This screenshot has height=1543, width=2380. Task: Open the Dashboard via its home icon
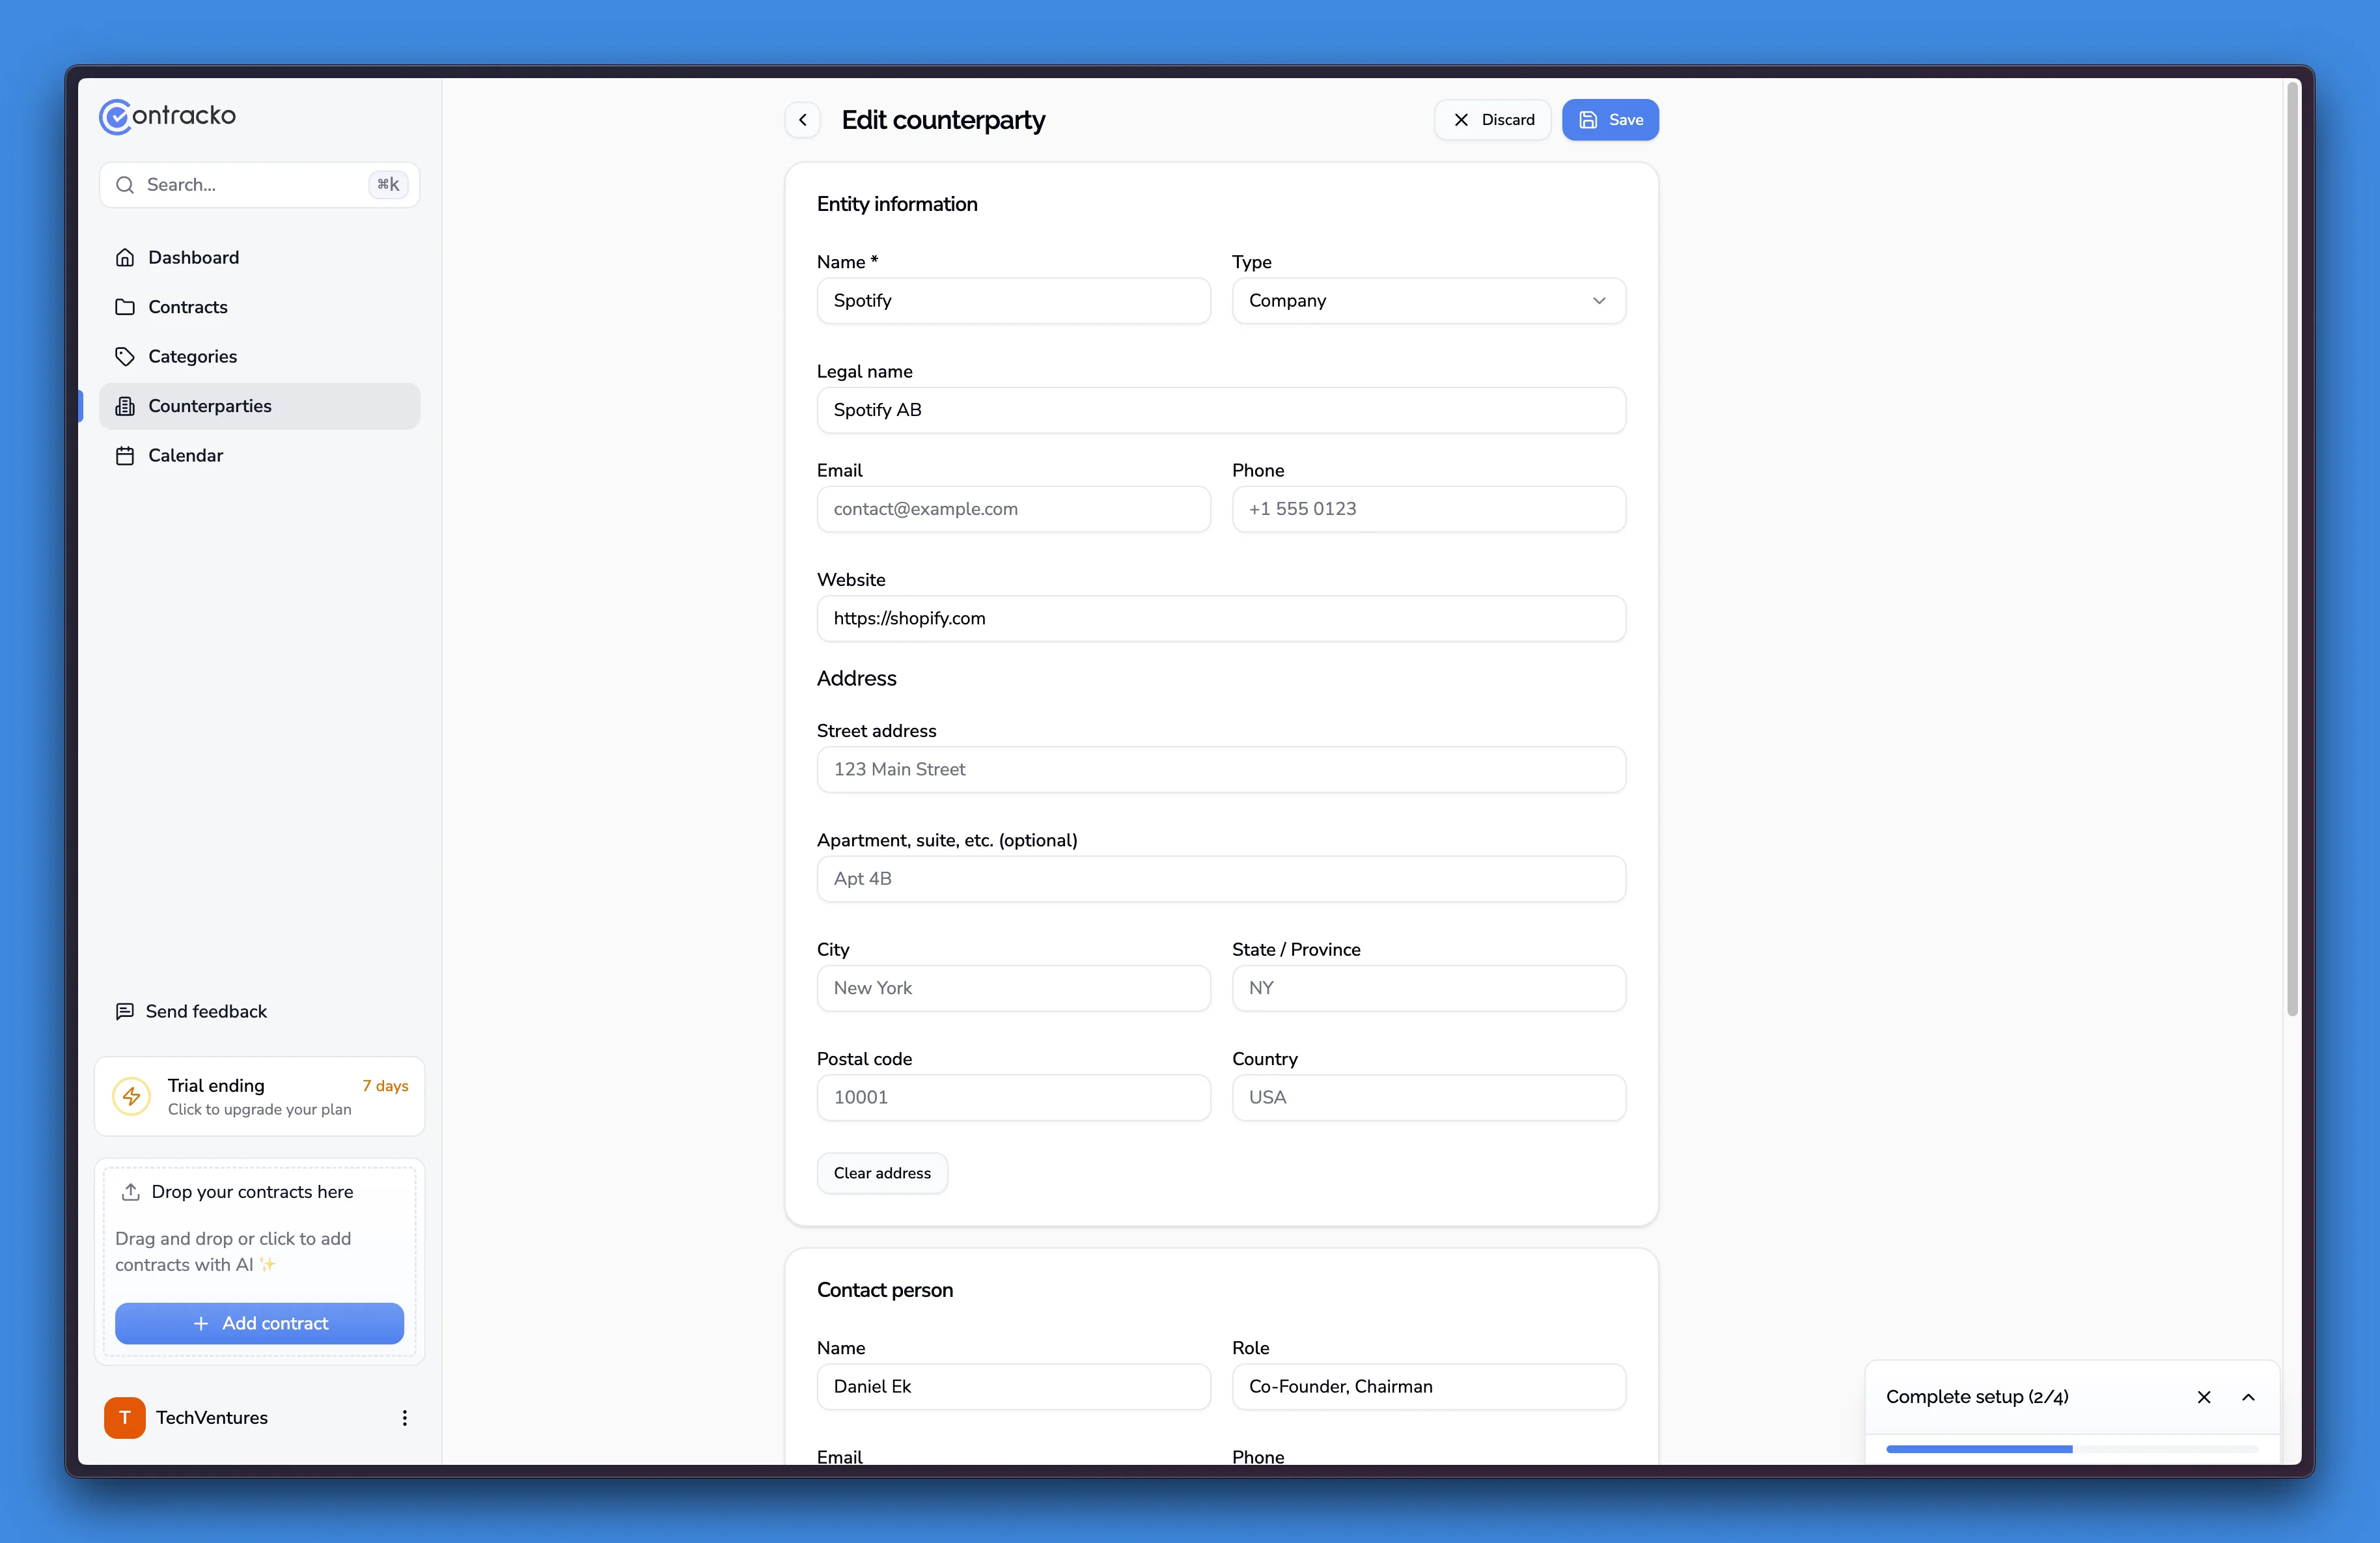[x=125, y=257]
